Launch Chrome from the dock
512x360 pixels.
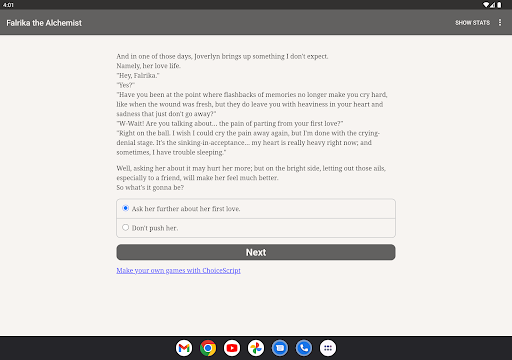click(x=208, y=348)
